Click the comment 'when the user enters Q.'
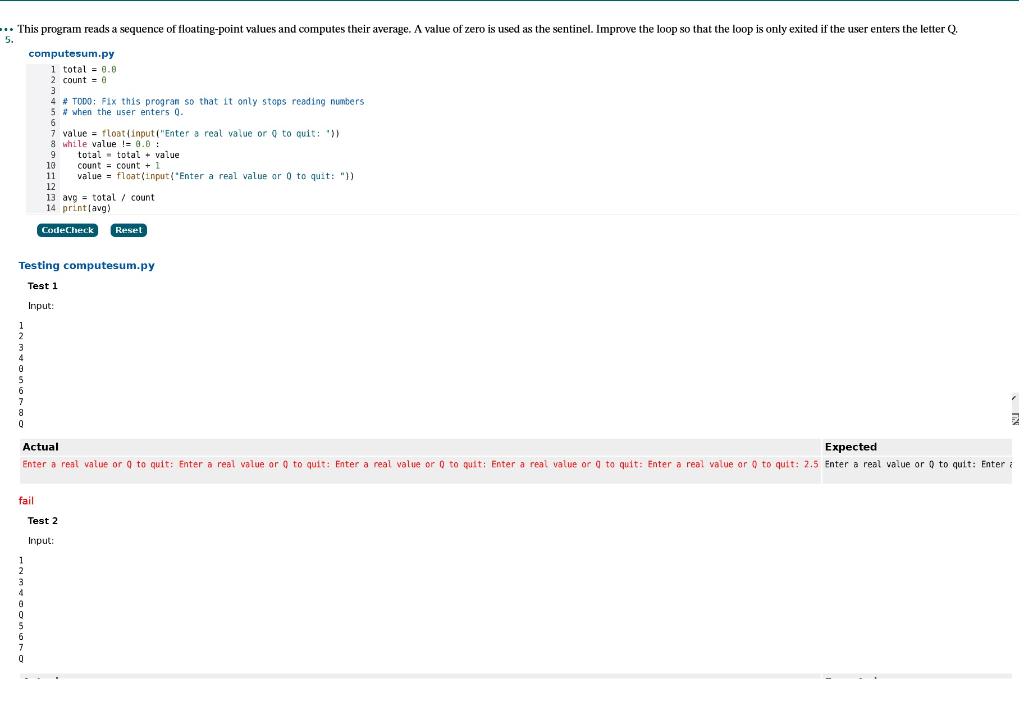 click(123, 112)
